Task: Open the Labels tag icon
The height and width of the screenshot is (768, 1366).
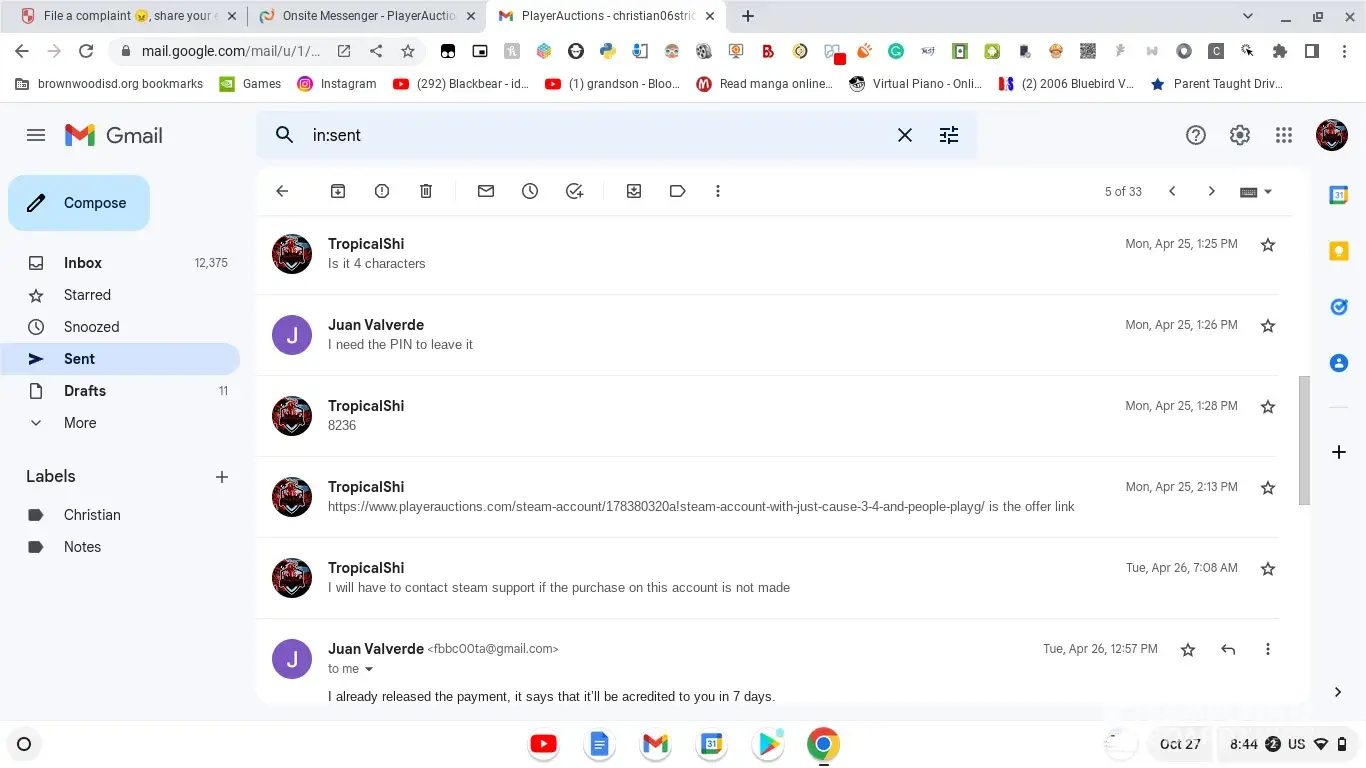Action: [678, 191]
